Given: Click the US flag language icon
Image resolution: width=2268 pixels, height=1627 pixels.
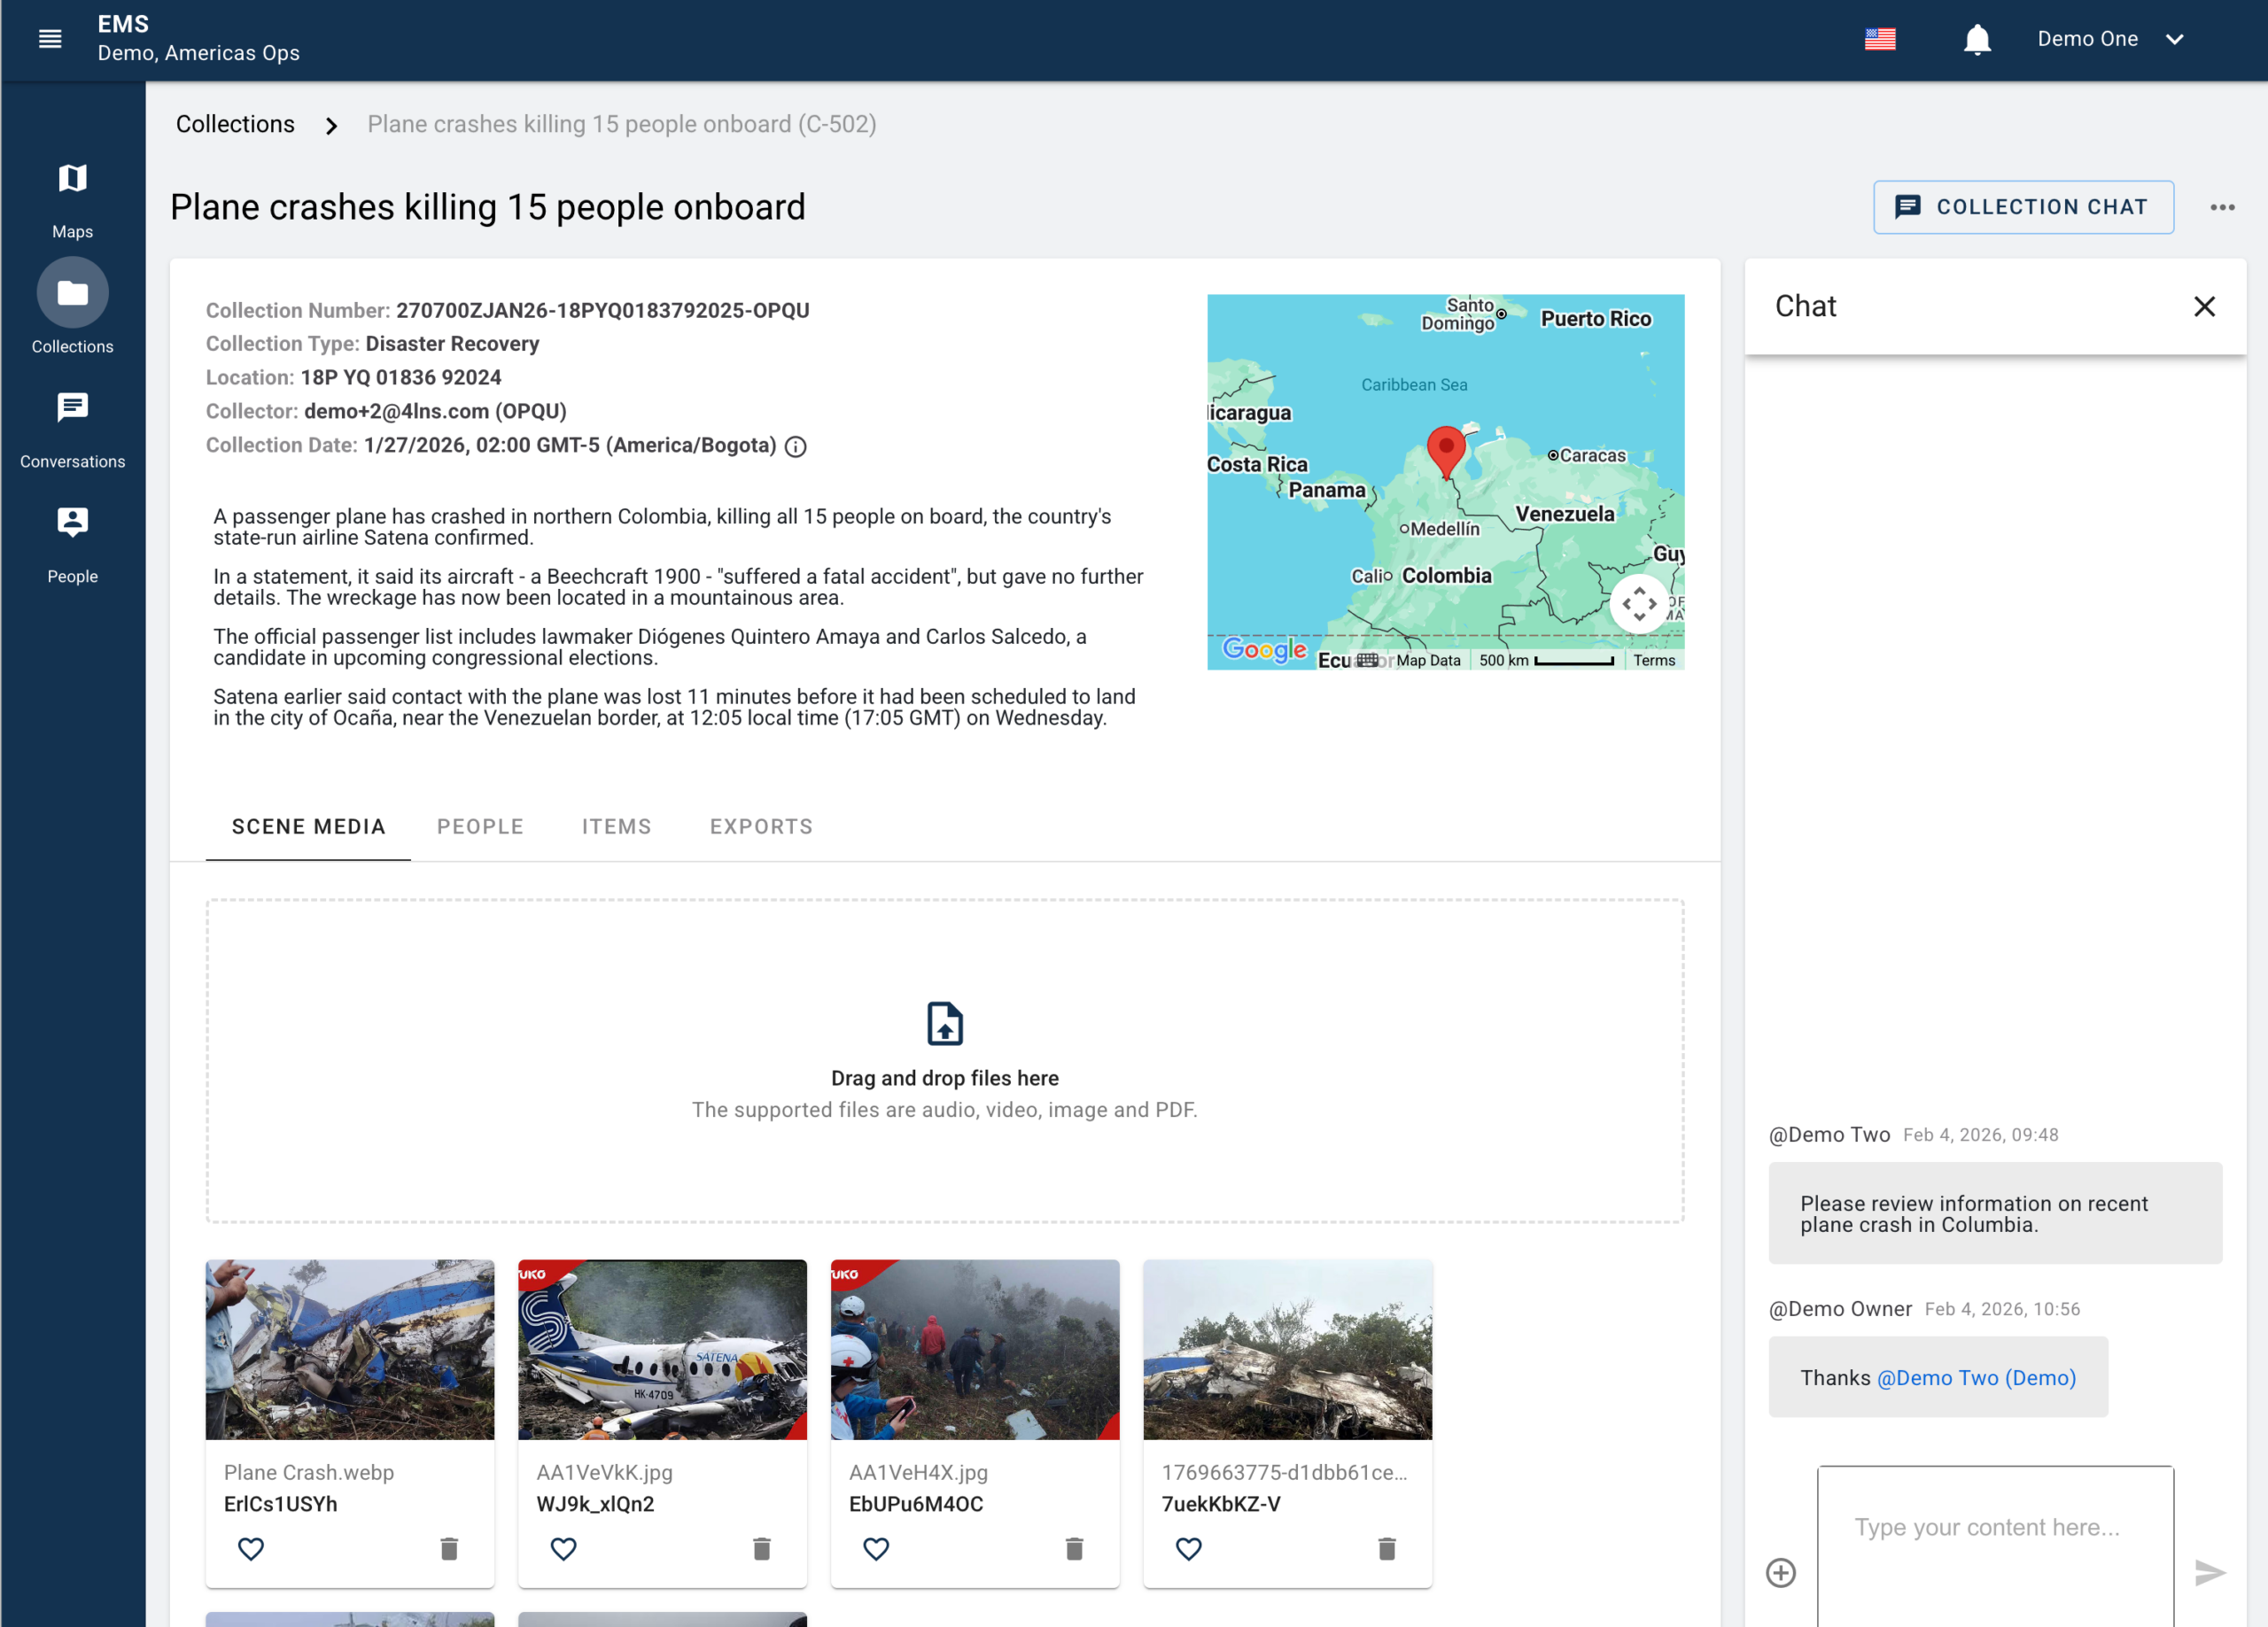Looking at the screenshot, I should [1879, 39].
